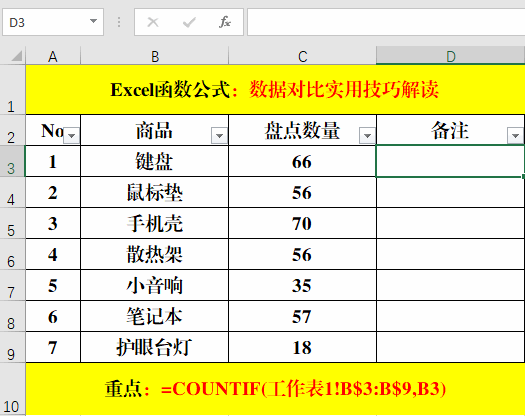Select row 5 header

tap(12, 223)
